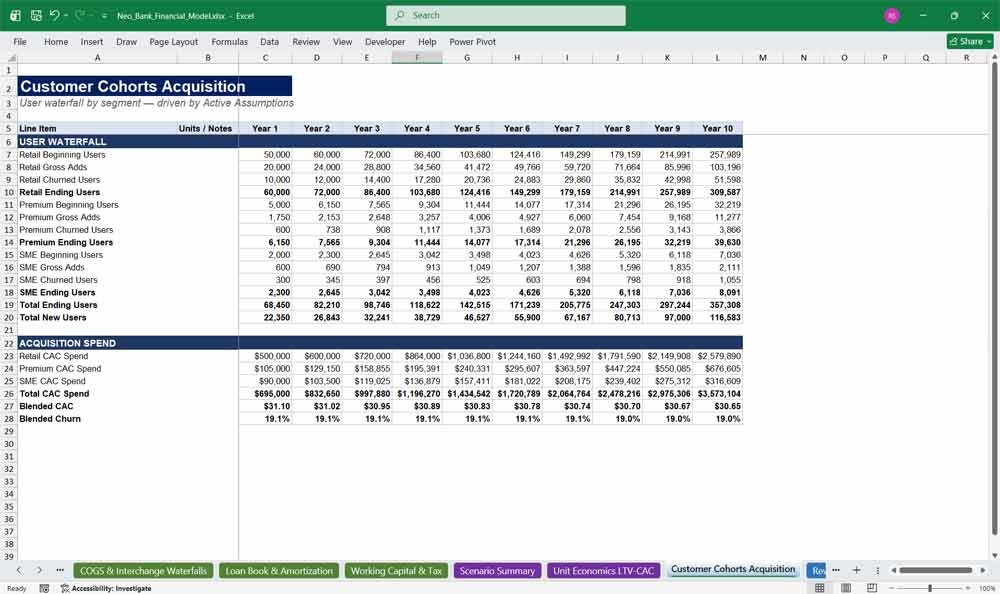This screenshot has width=1000, height=594.
Task: Open Undo history dropdown arrow
Action: (66, 15)
